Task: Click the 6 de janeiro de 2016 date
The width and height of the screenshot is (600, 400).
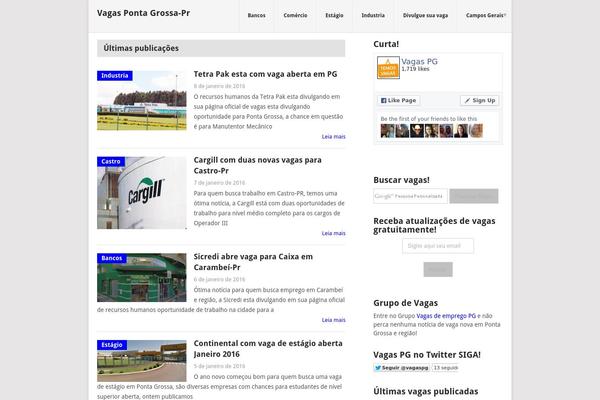Action: coord(219,279)
